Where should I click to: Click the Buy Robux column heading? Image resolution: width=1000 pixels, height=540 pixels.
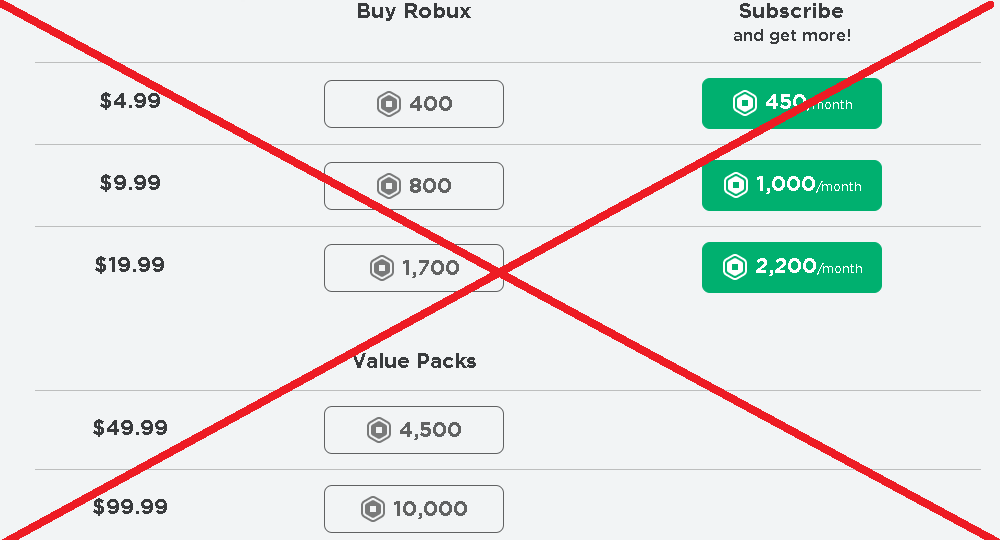point(414,11)
